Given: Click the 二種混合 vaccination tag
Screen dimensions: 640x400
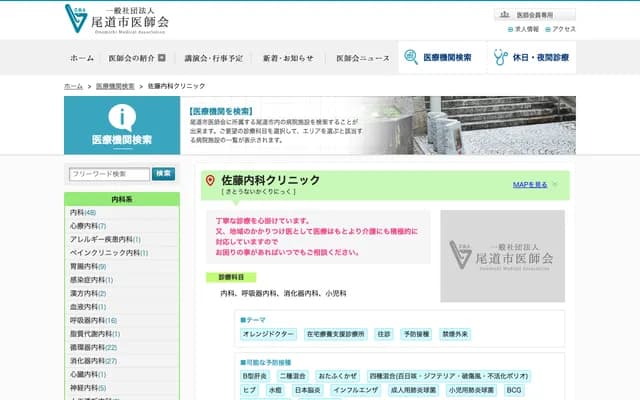Looking at the screenshot, I should point(293,376).
